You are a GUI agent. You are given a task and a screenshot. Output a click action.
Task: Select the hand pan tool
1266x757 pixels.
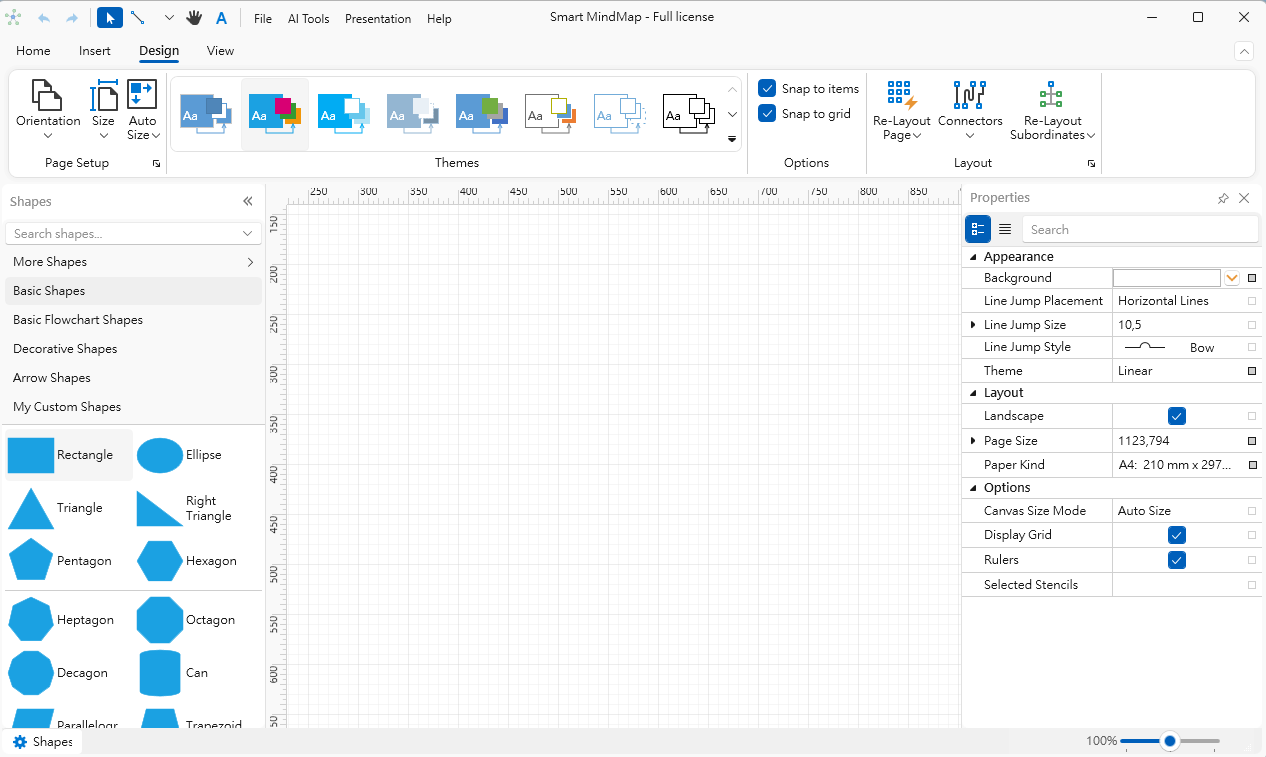tap(194, 18)
